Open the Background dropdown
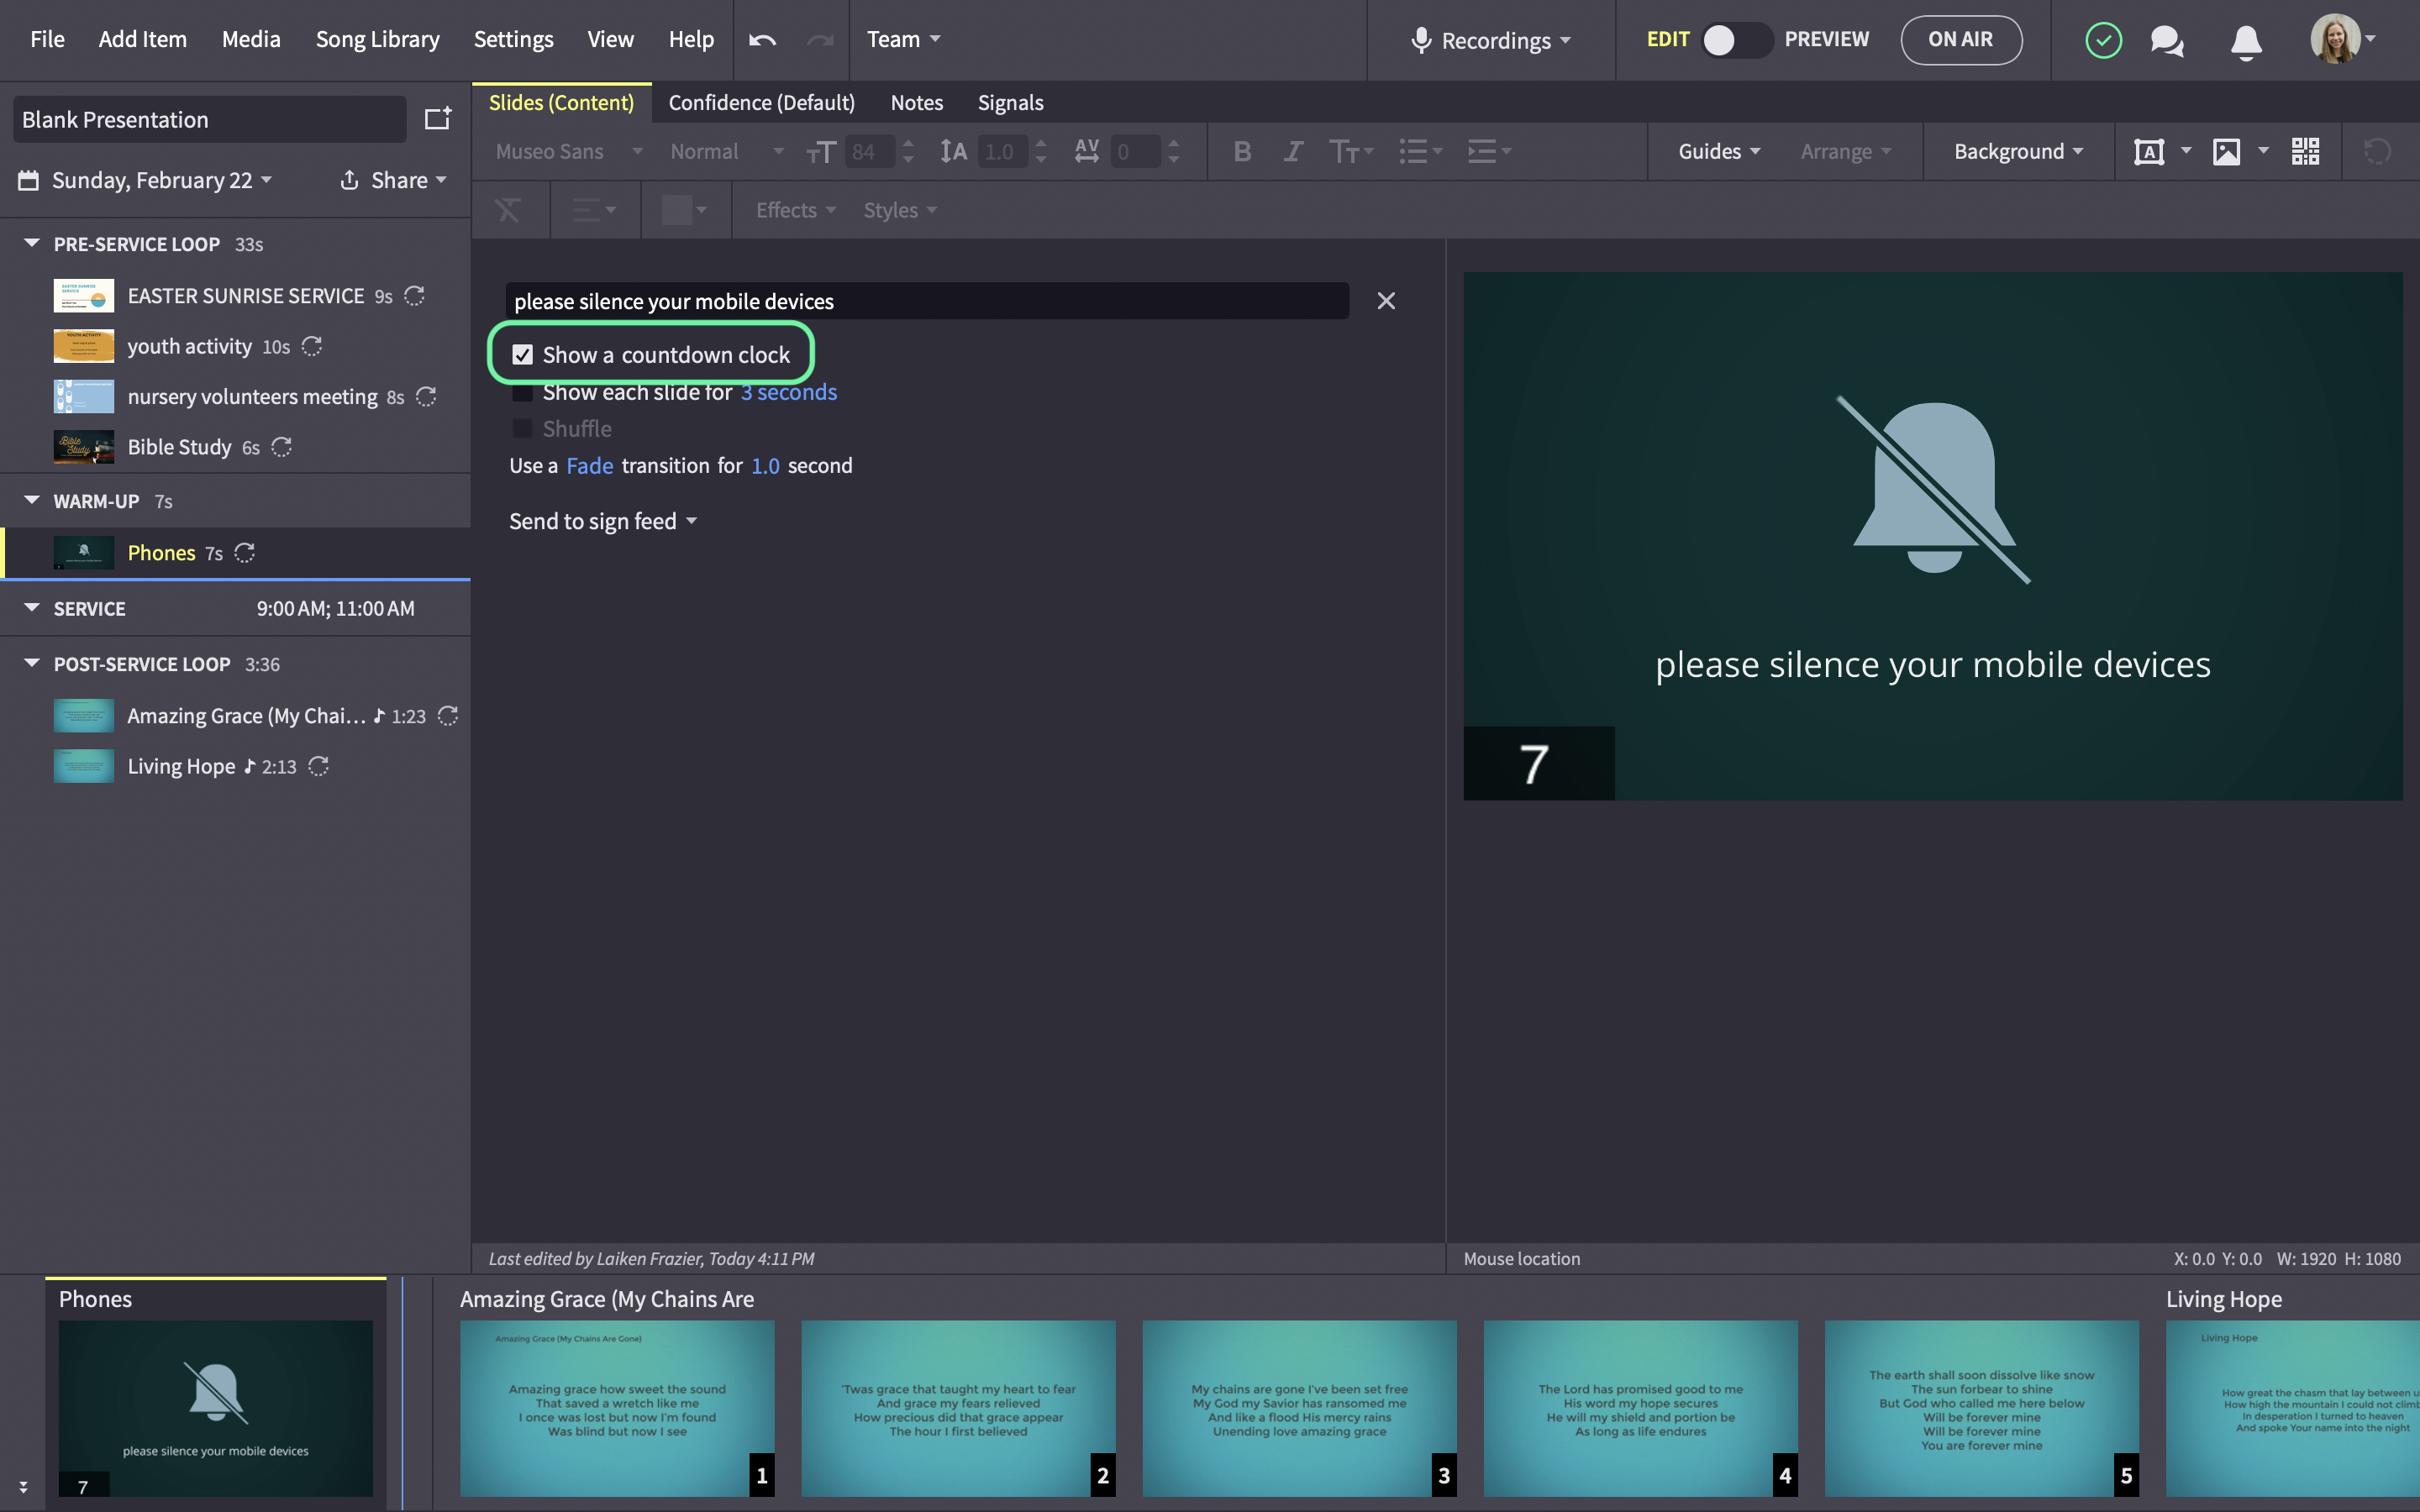The height and width of the screenshot is (1512, 2420). 2018,151
